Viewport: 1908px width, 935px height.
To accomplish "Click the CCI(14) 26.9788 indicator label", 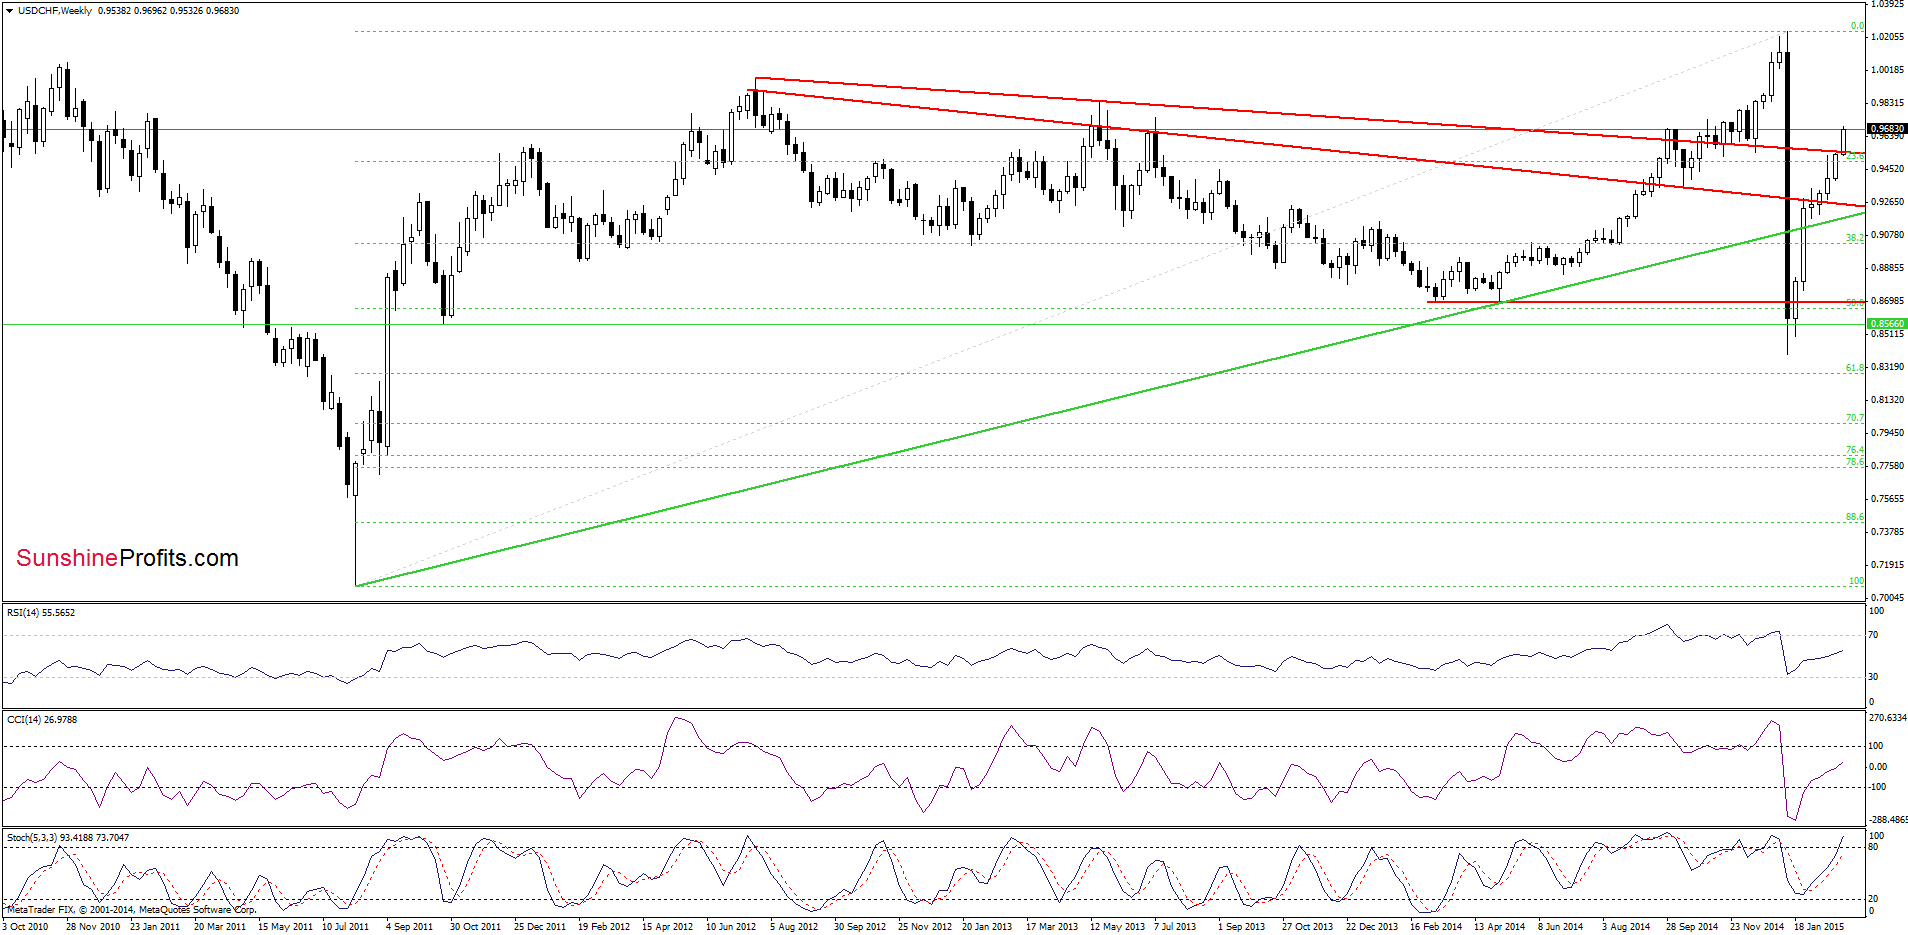I will [41, 719].
